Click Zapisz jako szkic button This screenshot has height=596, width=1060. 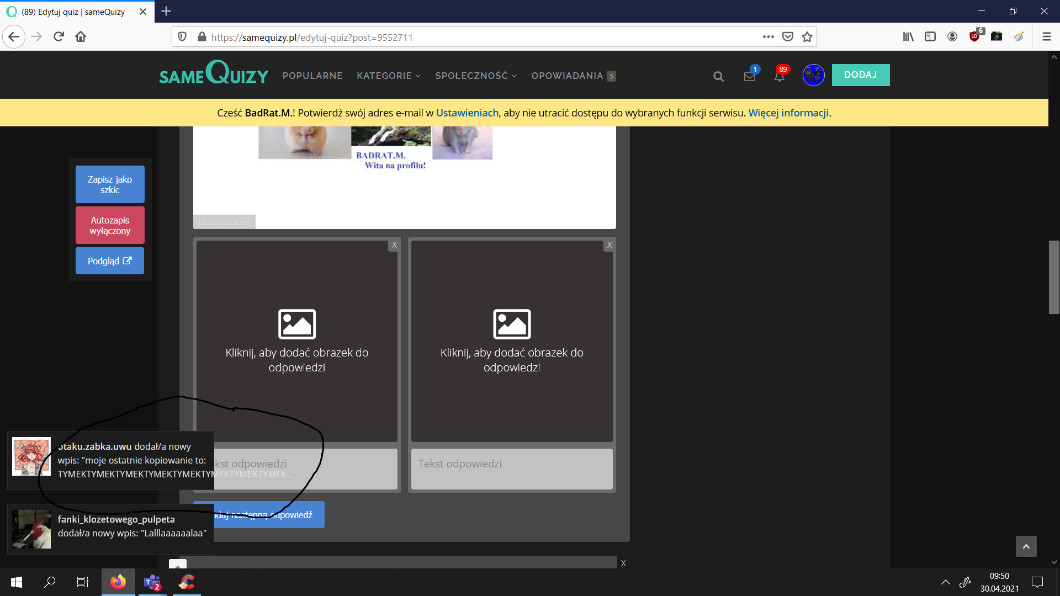tap(110, 184)
